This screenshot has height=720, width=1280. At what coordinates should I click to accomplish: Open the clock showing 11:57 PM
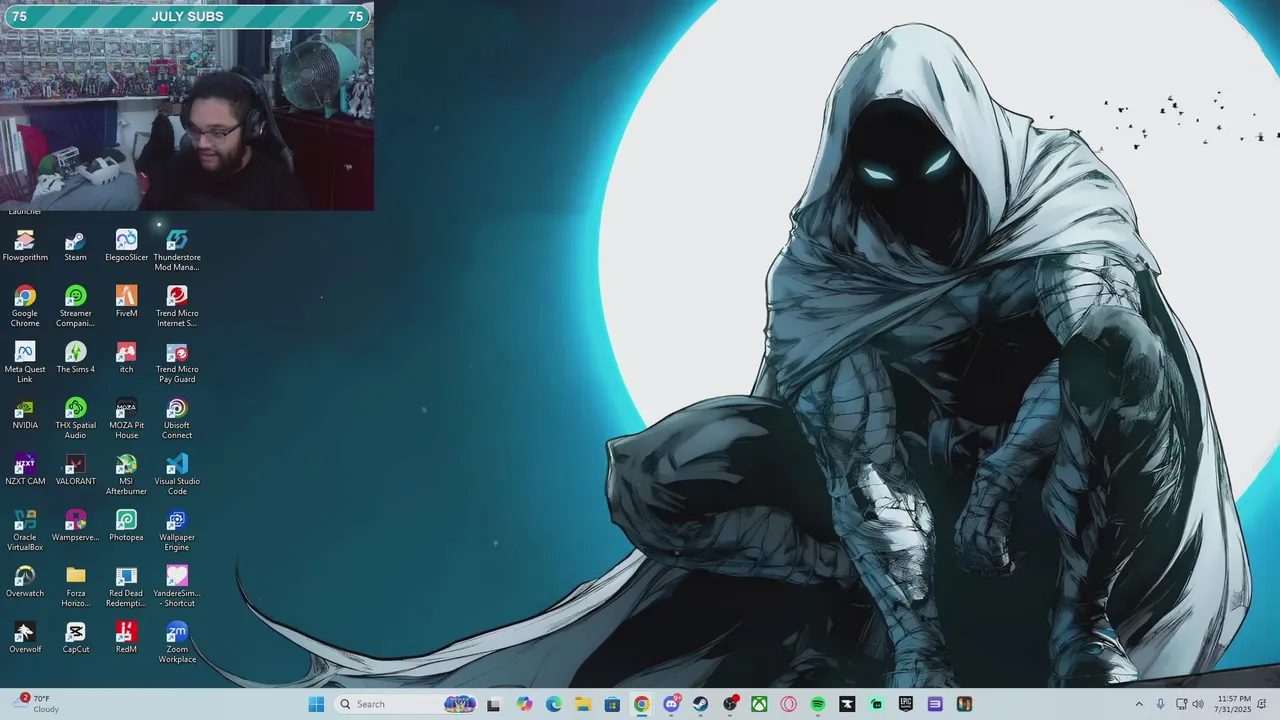click(1233, 704)
